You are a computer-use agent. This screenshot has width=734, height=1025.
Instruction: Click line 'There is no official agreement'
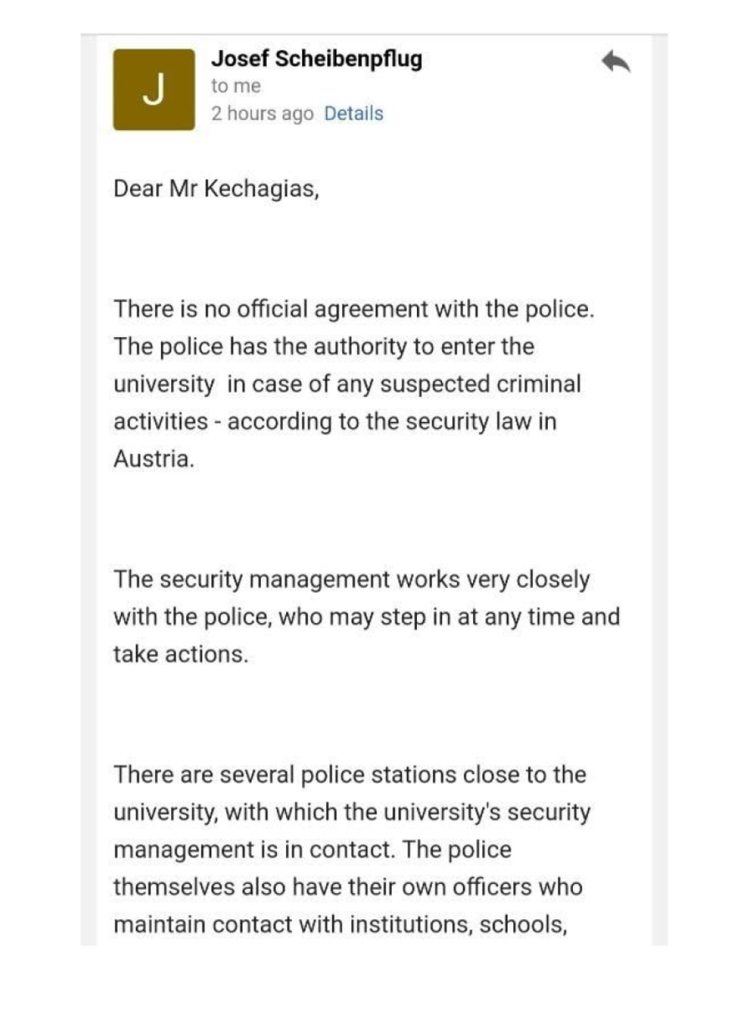click(354, 309)
